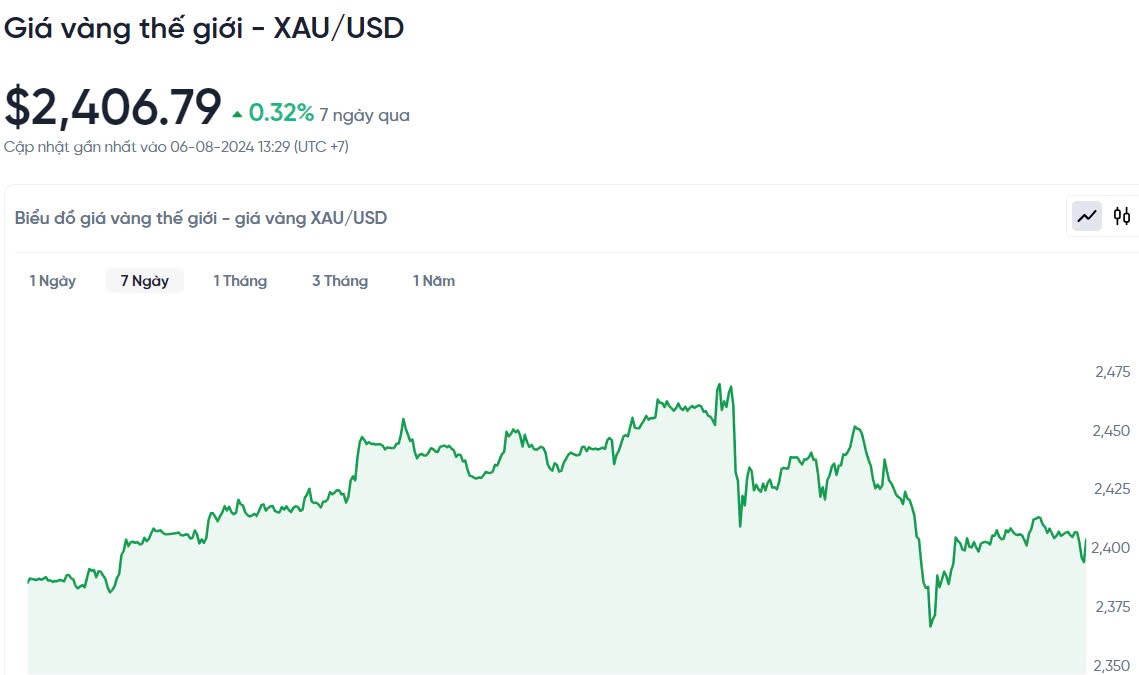Switch to the candlestick chart icon
Viewport: 1139px width, 675px height.
coord(1122,216)
